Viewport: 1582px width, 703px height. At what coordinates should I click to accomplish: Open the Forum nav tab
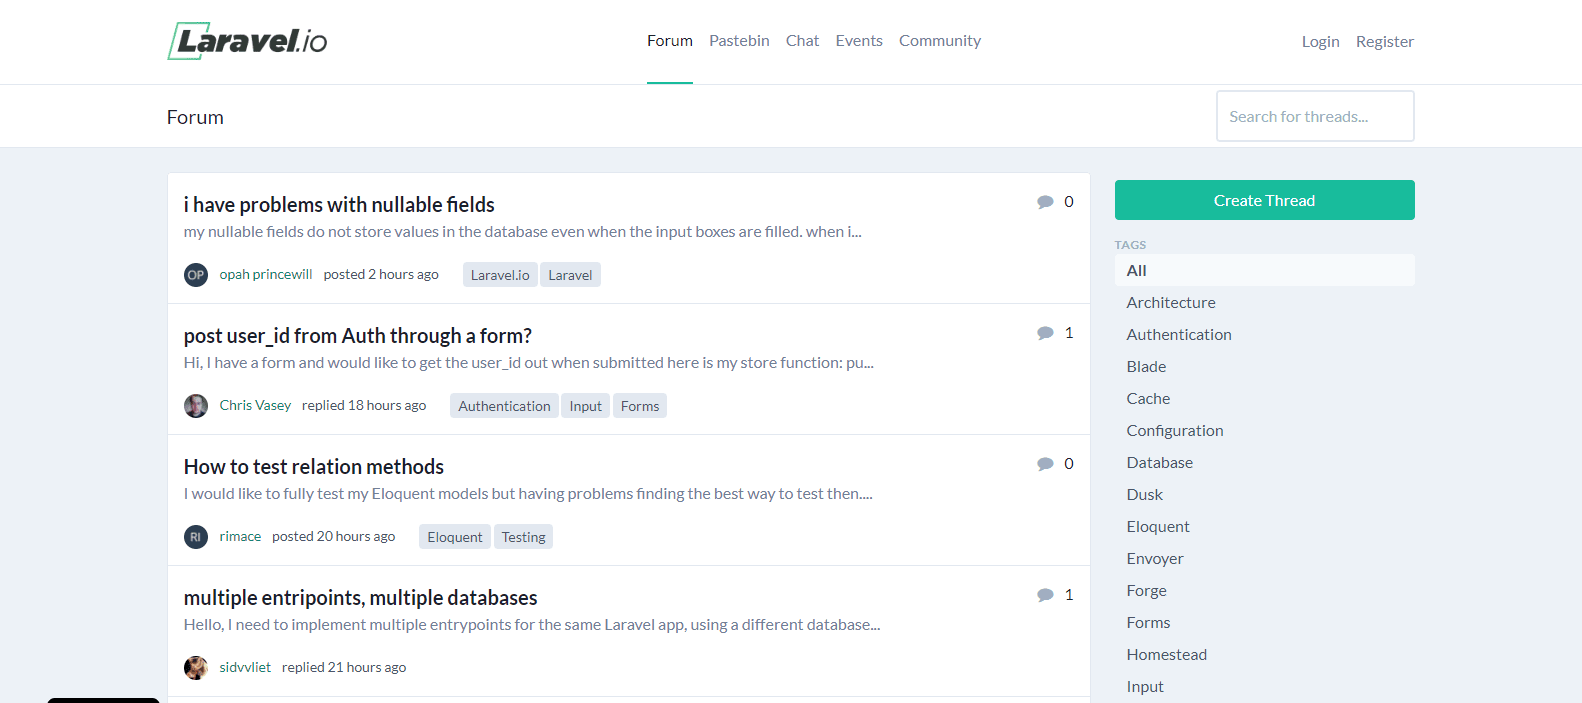coord(670,41)
